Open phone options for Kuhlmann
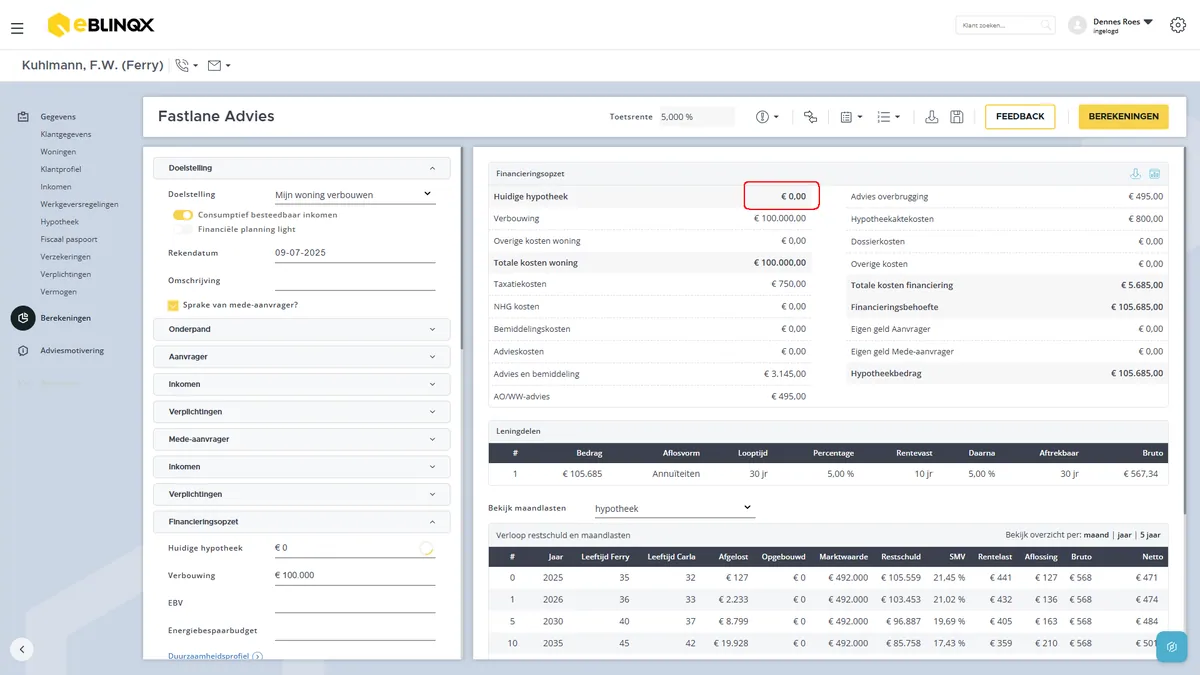Screen dimensions: 1200x675 pos(186,65)
